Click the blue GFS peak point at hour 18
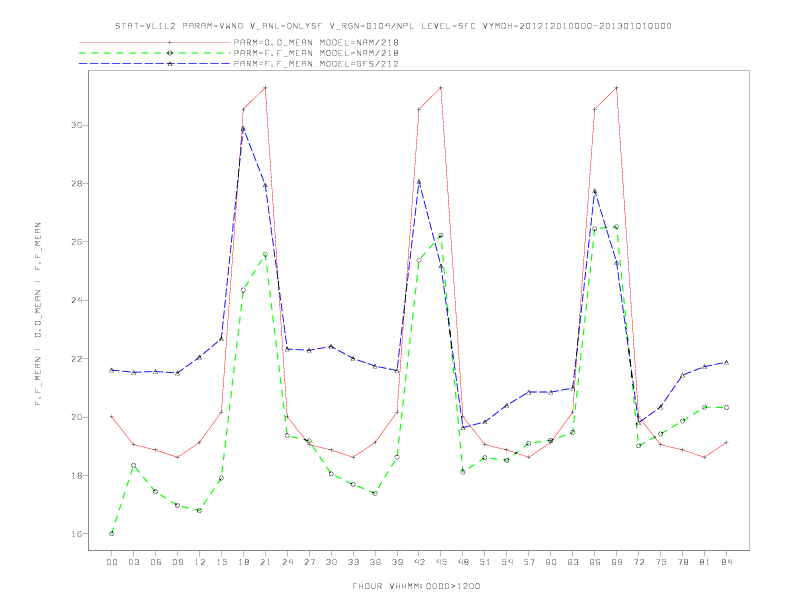The image size is (792, 612). tap(243, 129)
